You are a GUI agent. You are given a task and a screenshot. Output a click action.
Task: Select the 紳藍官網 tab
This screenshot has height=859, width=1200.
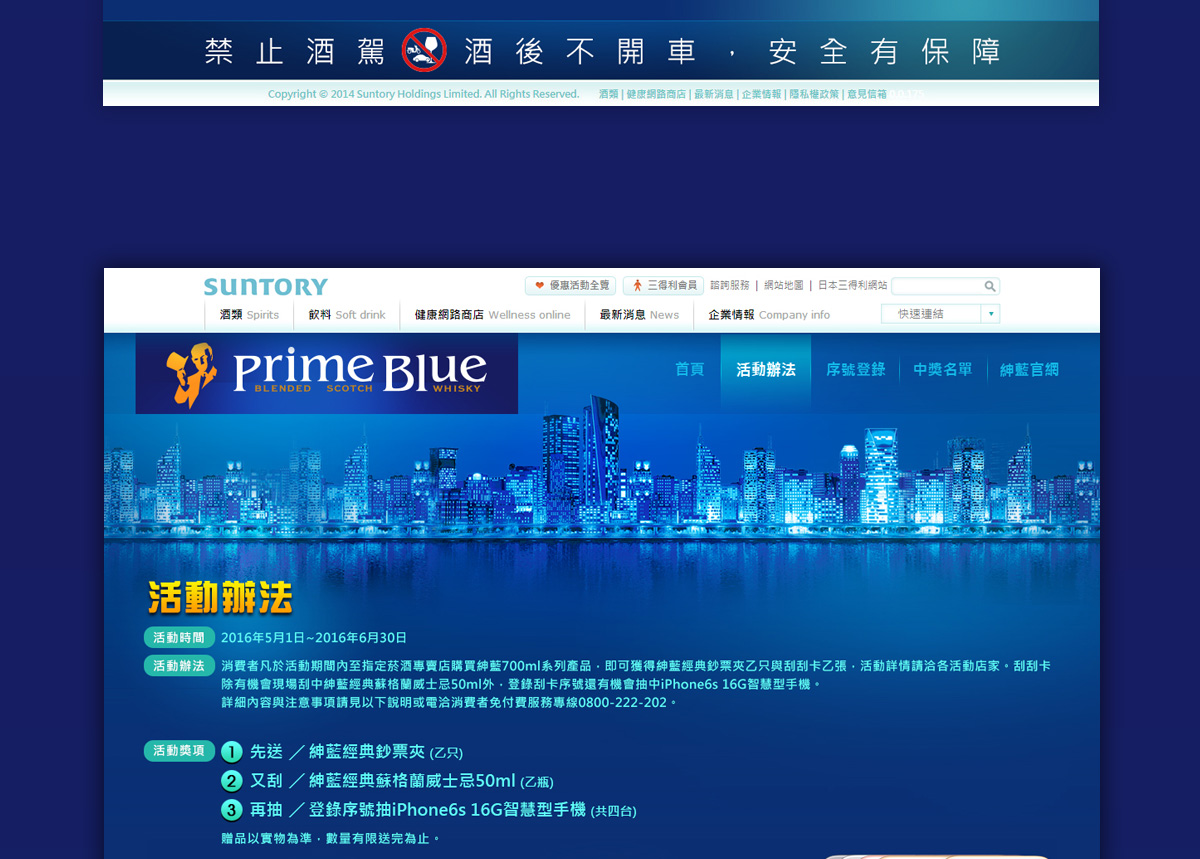1029,369
